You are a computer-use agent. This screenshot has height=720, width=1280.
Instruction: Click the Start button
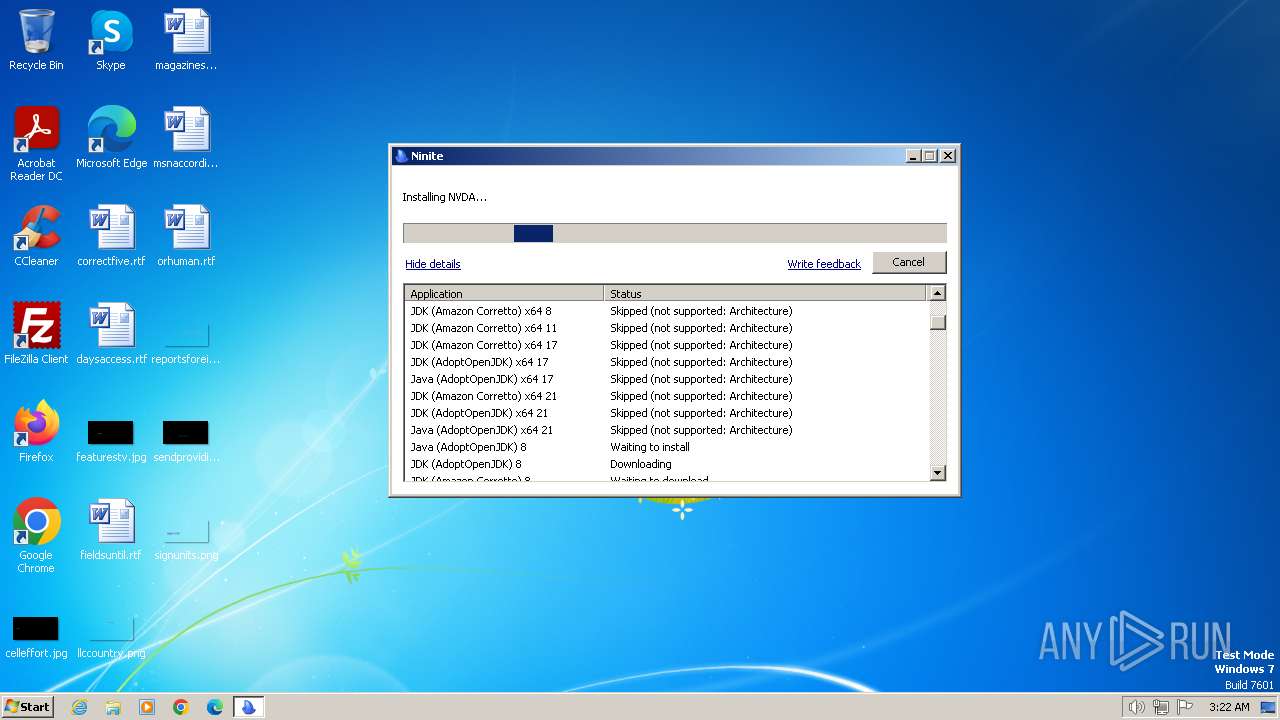tap(28, 707)
